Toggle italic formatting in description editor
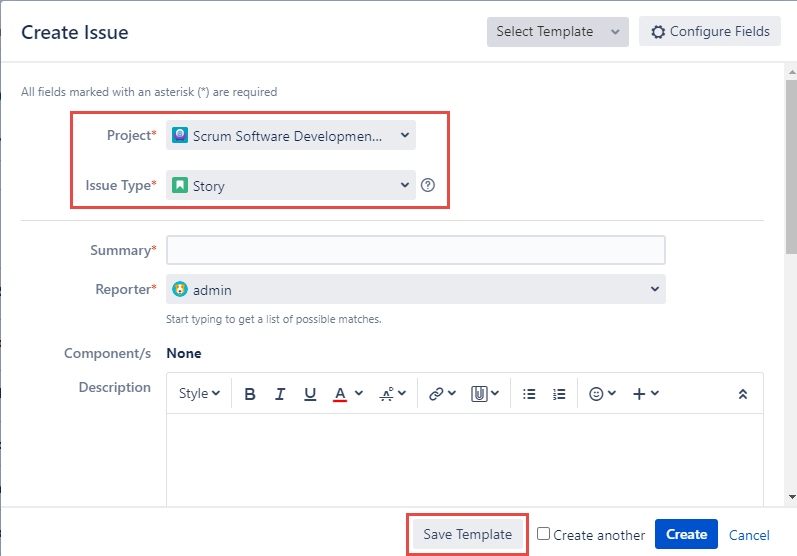 (280, 394)
